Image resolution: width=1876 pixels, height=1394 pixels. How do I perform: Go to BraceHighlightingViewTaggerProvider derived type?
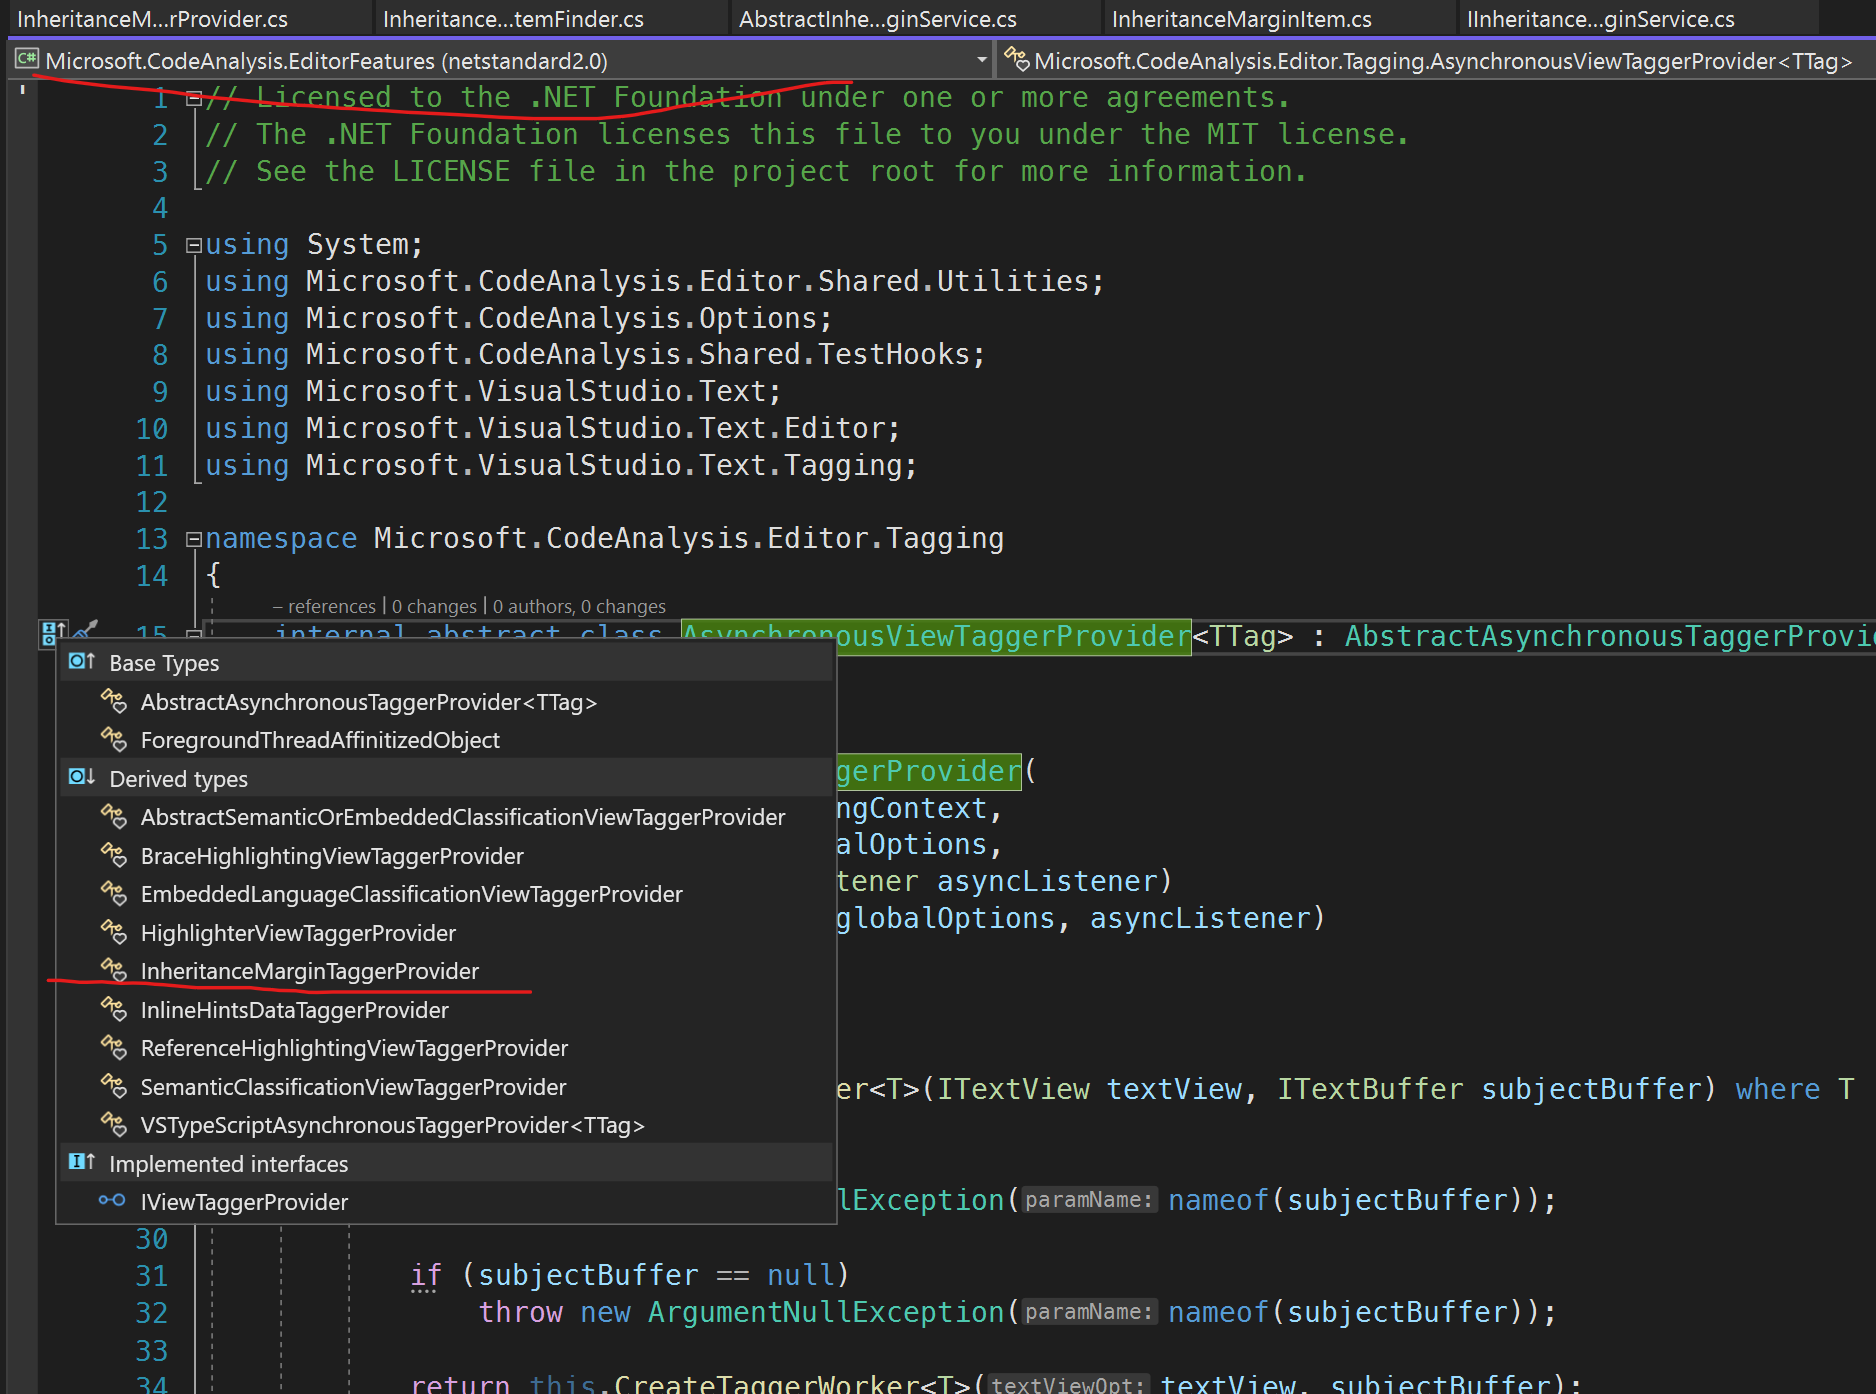coord(332,856)
